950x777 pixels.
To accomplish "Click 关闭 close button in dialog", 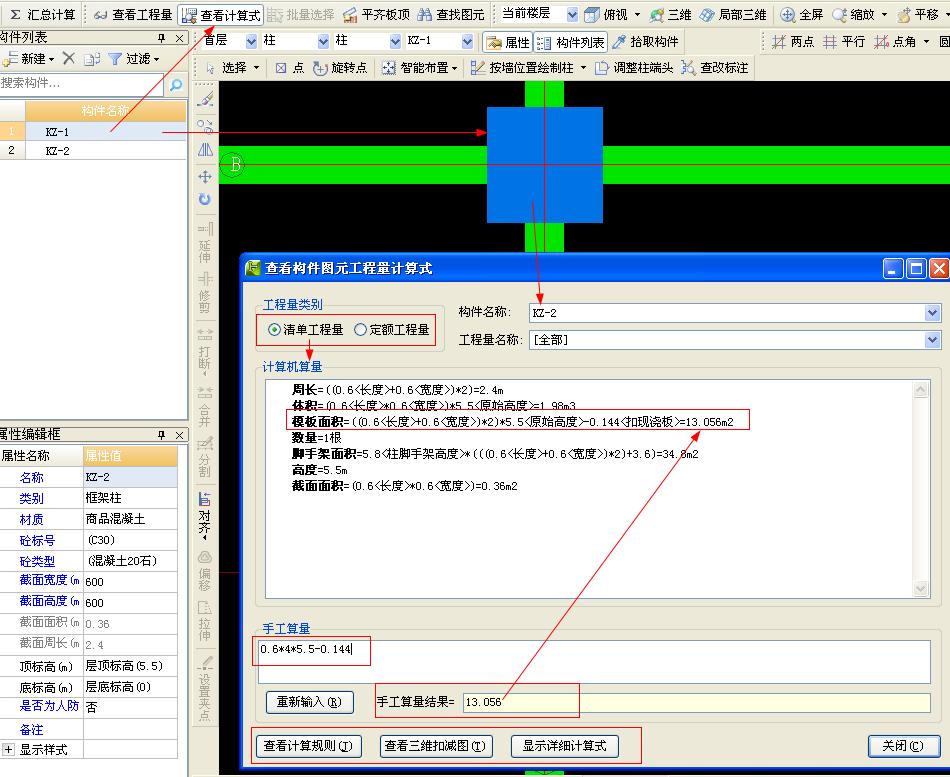I will [903, 745].
